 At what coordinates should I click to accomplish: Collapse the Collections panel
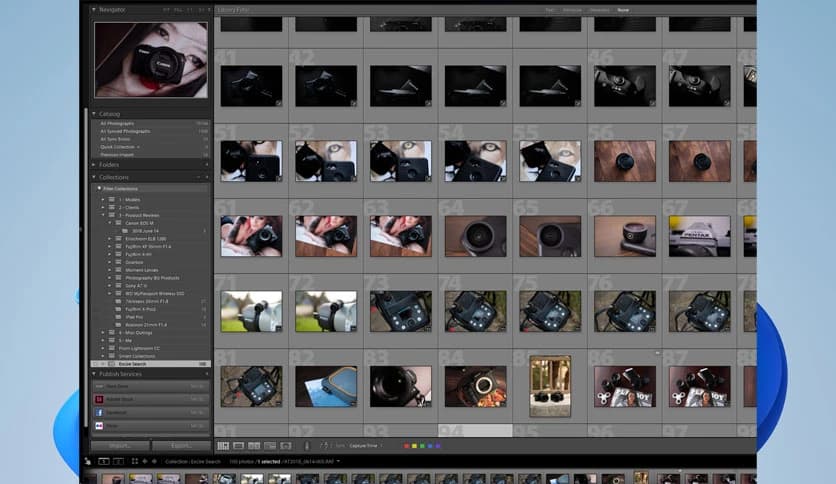[94, 177]
